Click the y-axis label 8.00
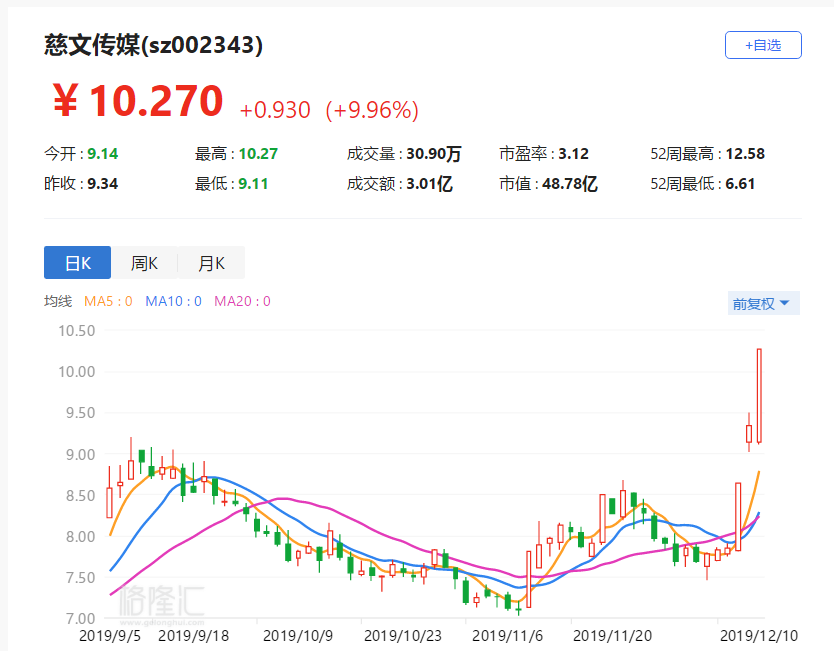834x651 pixels. [x=80, y=537]
